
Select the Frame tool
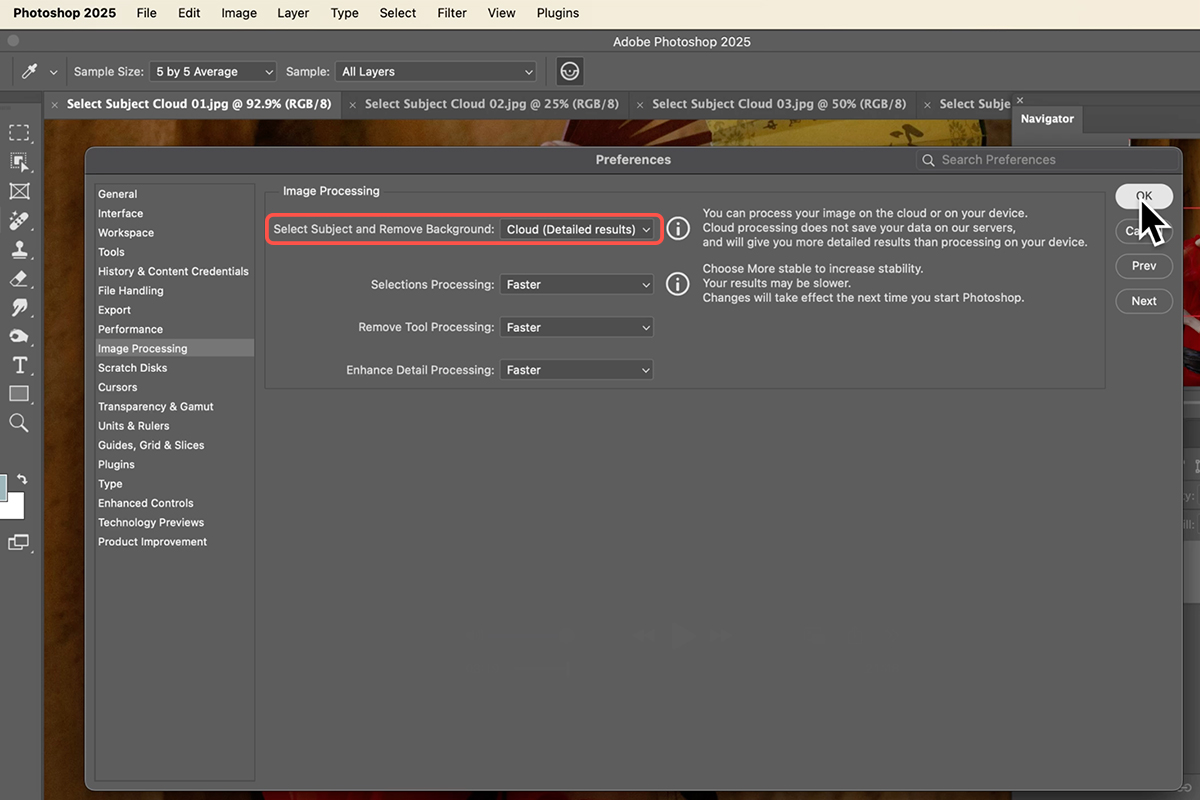tap(19, 191)
